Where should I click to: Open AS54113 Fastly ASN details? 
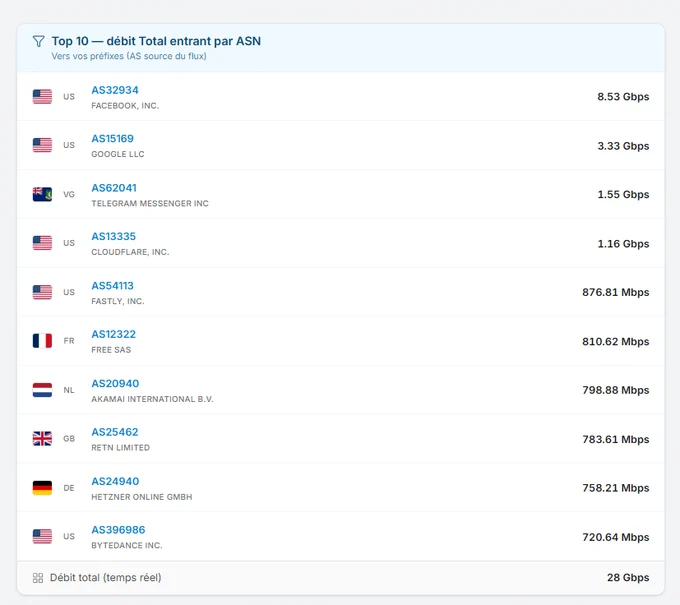(112, 286)
